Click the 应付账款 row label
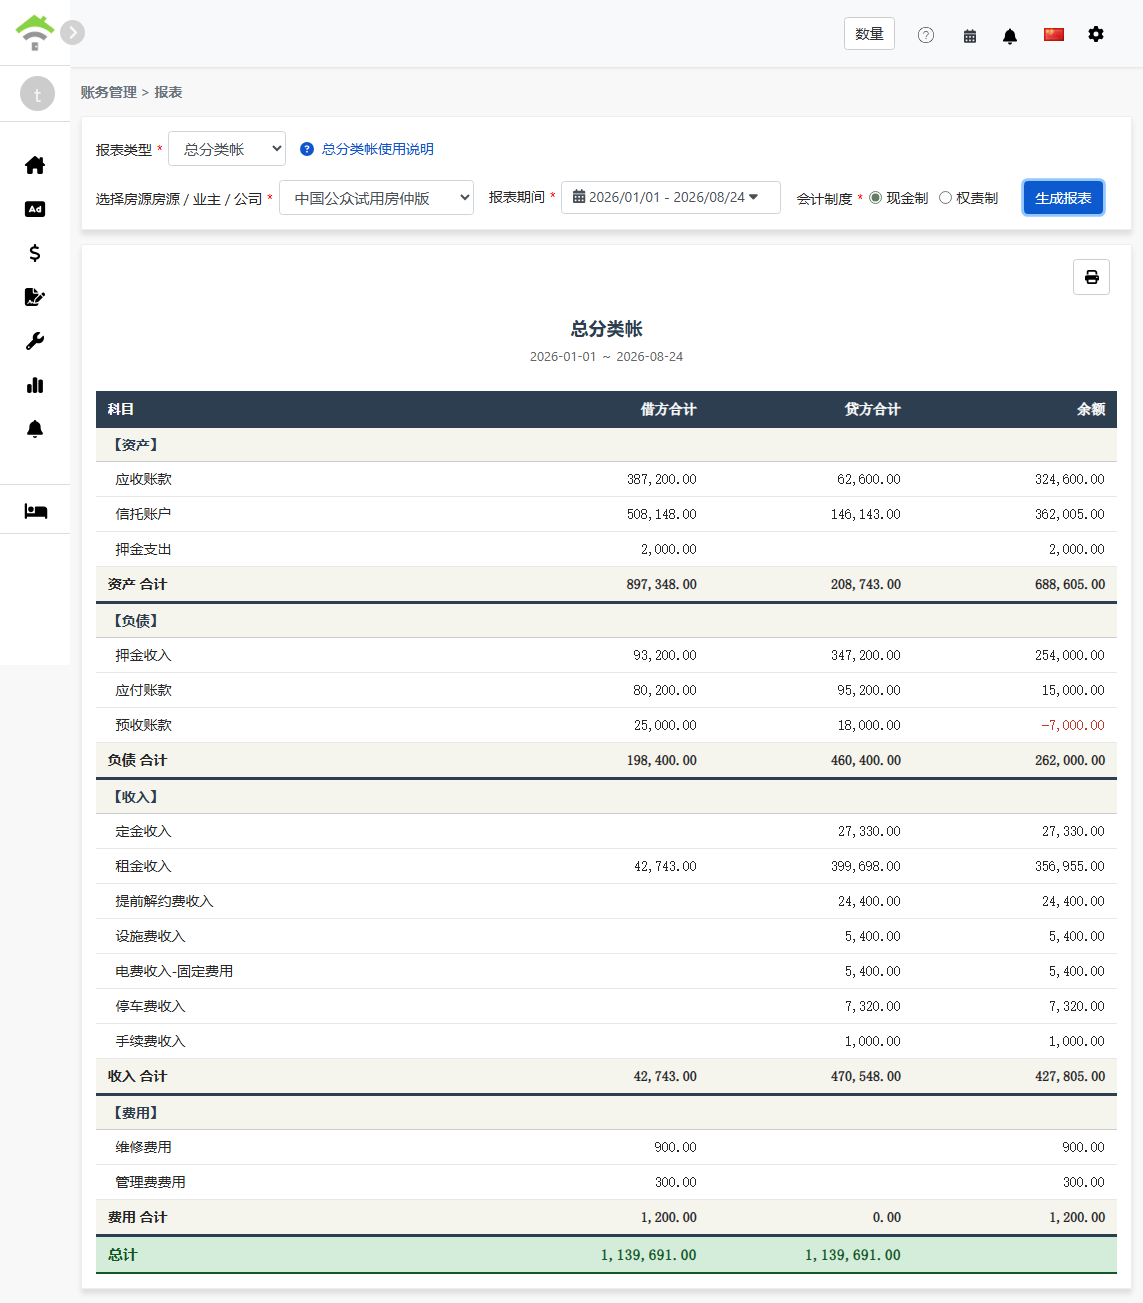The image size is (1143, 1303). [143, 690]
